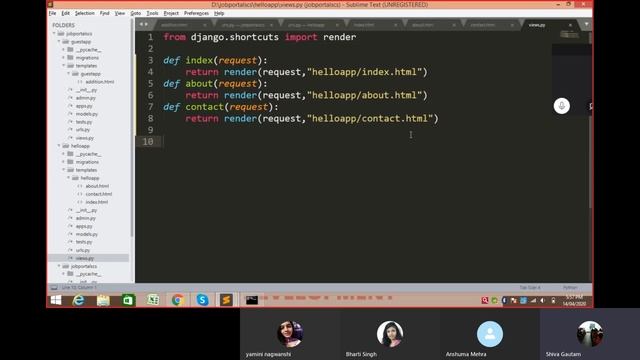This screenshot has width=640, height=360.
Task: Open the Tab Size selector in status bar
Action: pos(530,288)
